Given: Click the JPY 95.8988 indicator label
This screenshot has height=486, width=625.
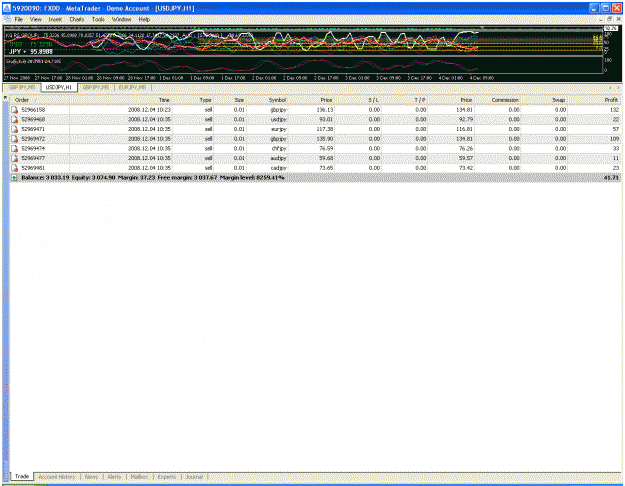Looking at the screenshot, I should (31, 52).
